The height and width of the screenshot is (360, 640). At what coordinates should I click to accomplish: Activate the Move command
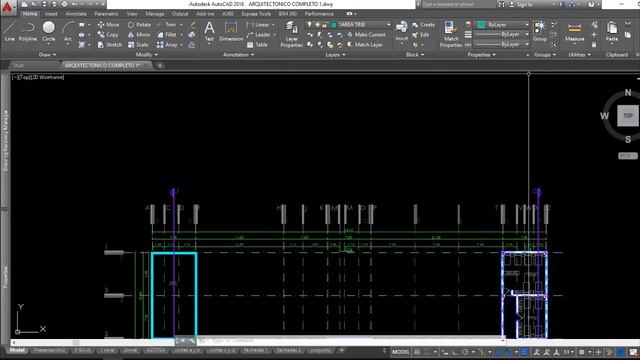[108, 24]
